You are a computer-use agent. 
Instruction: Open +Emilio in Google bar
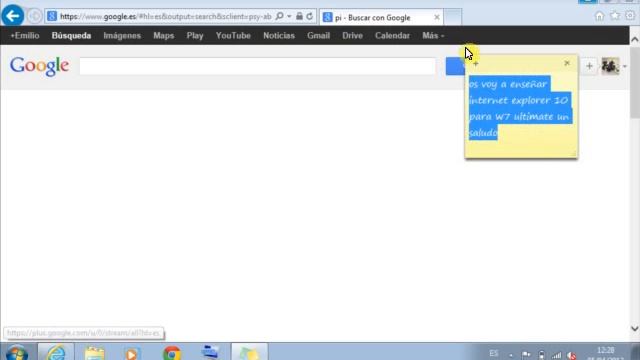click(x=25, y=36)
